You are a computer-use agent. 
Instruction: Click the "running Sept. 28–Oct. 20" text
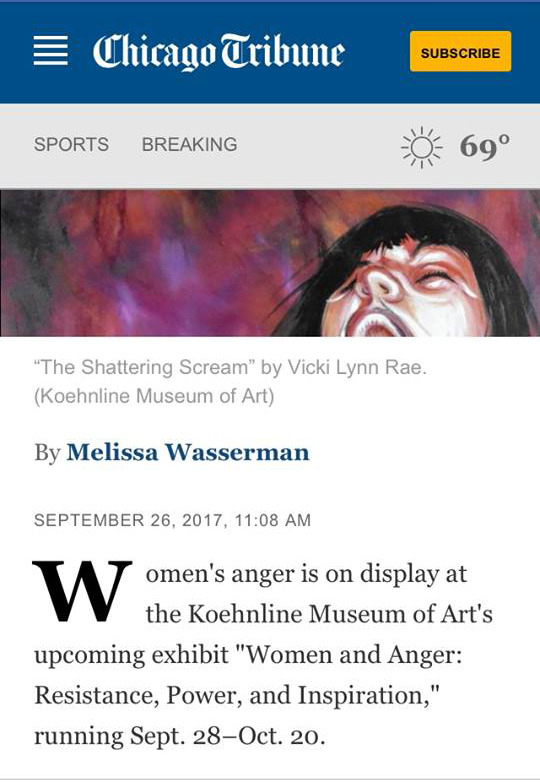pyautogui.click(x=179, y=736)
